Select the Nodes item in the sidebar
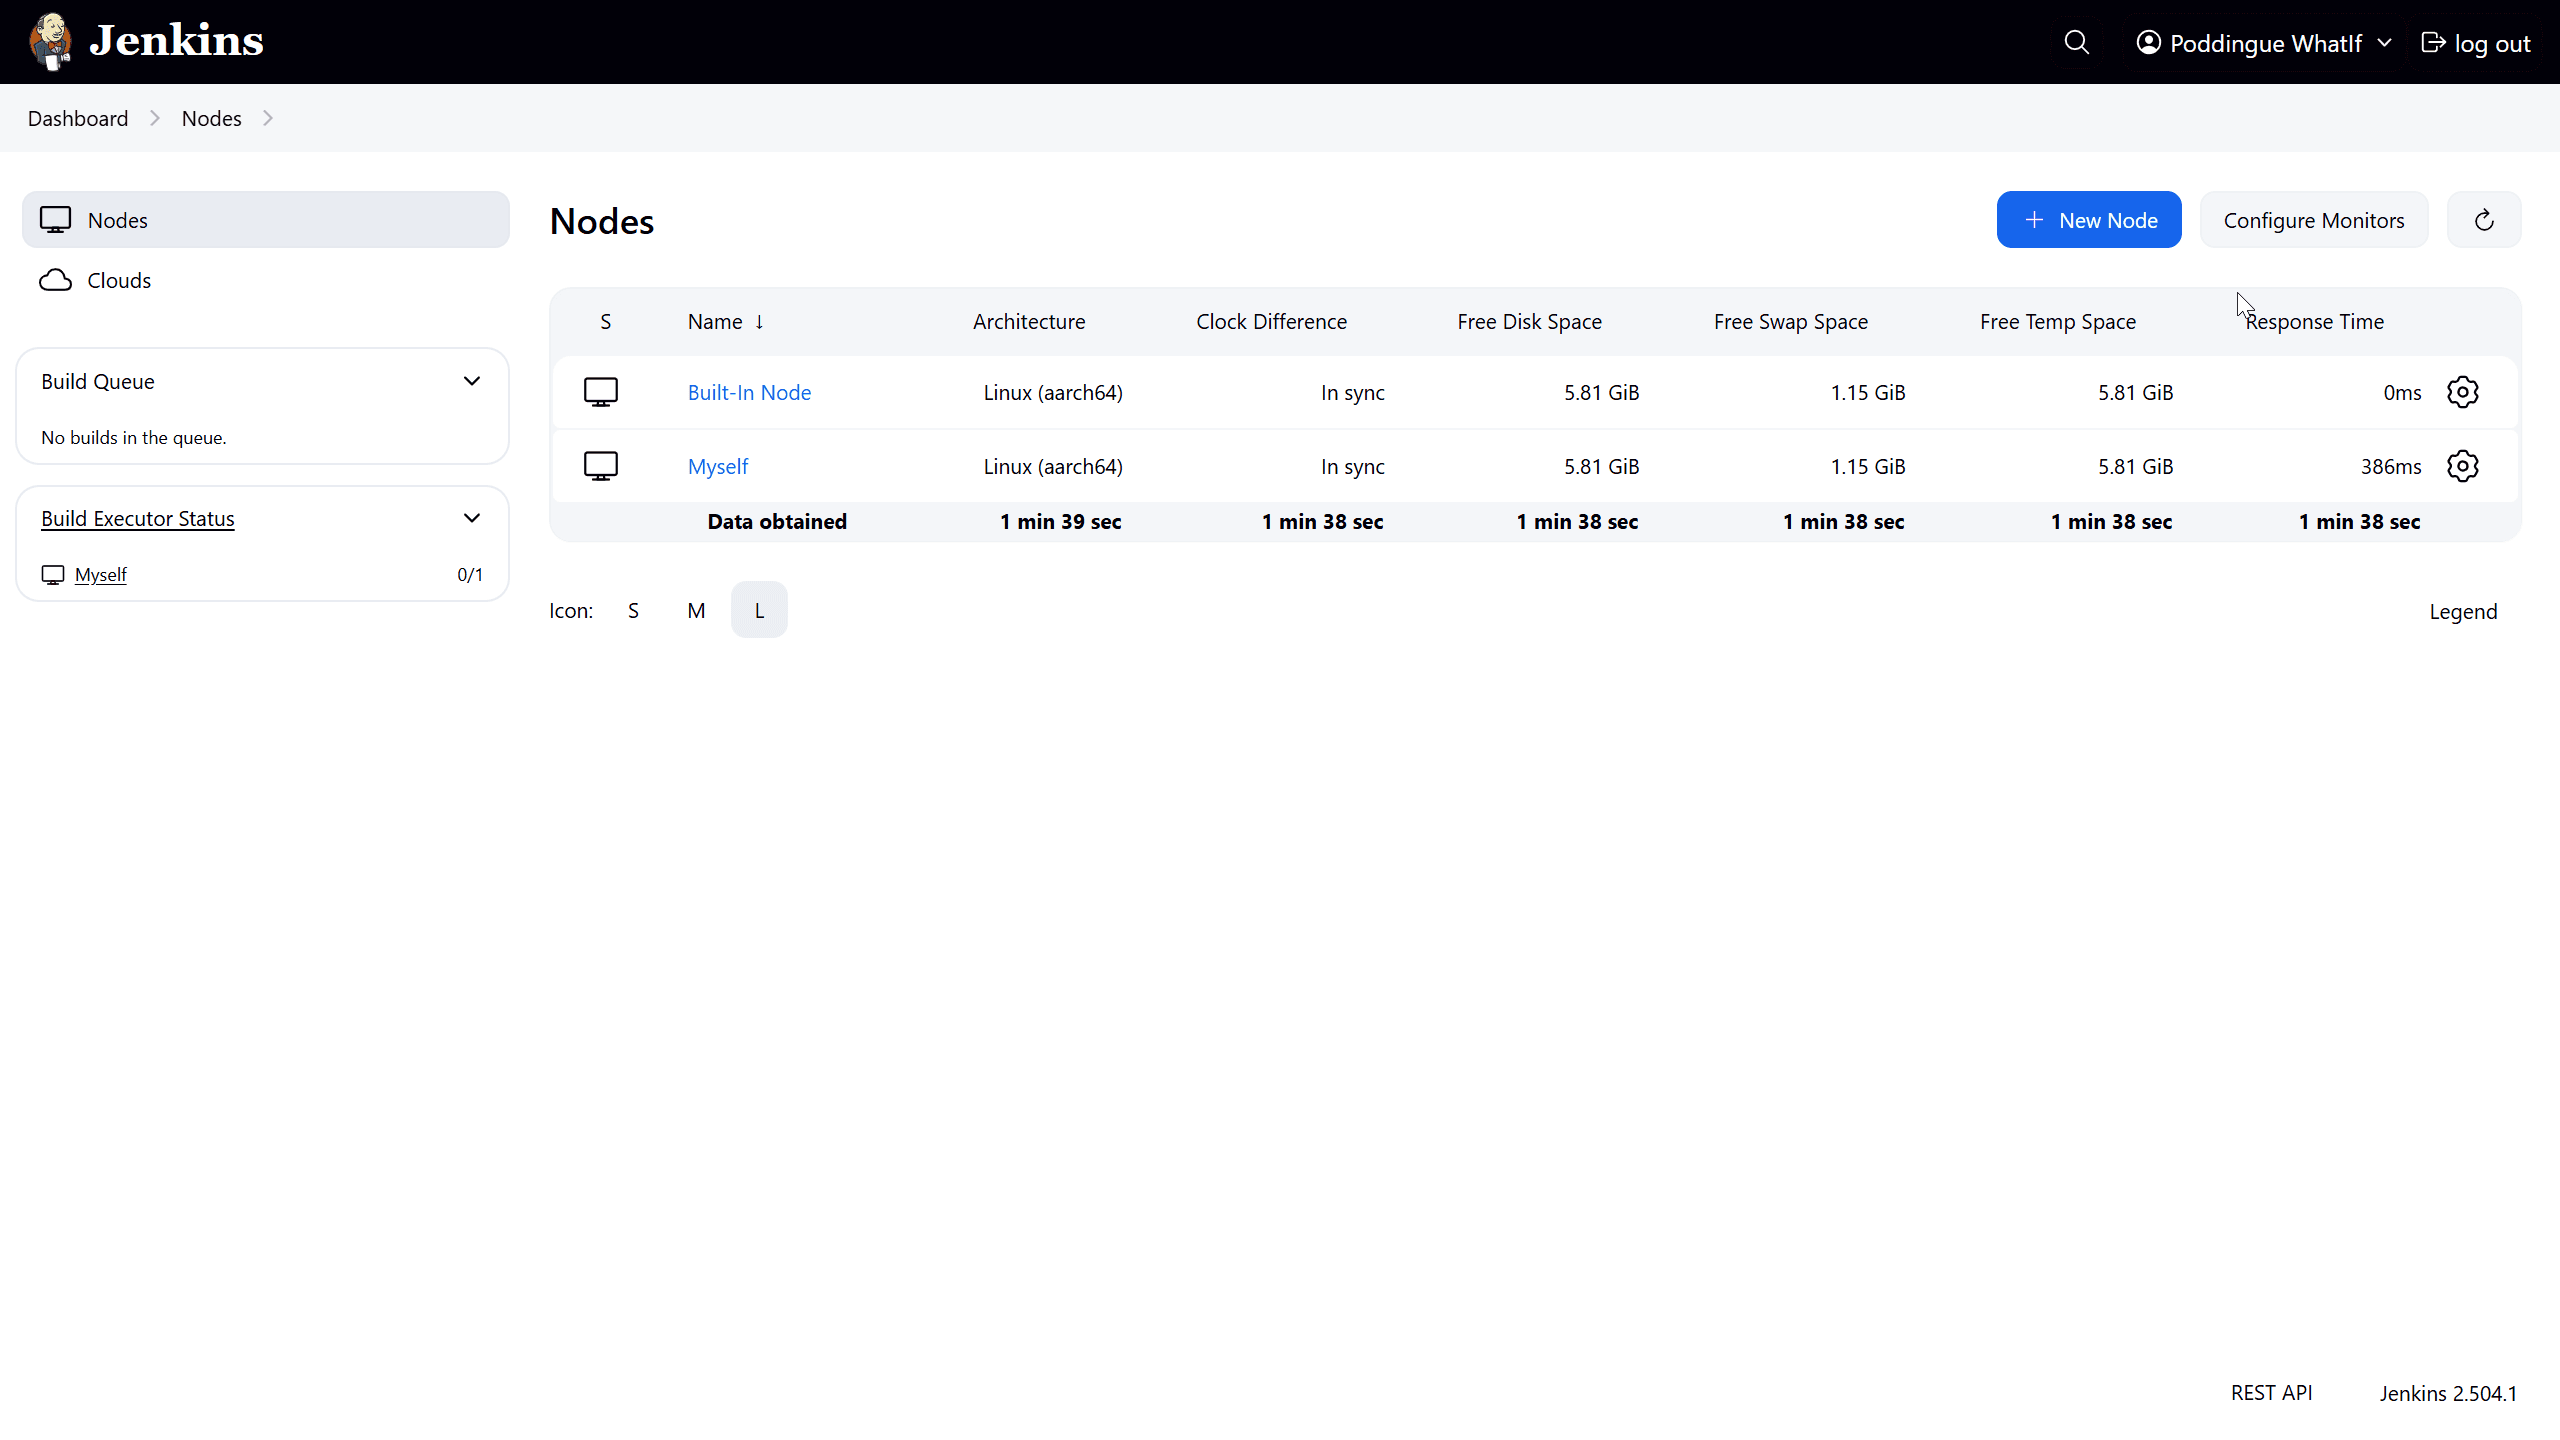 (116, 219)
